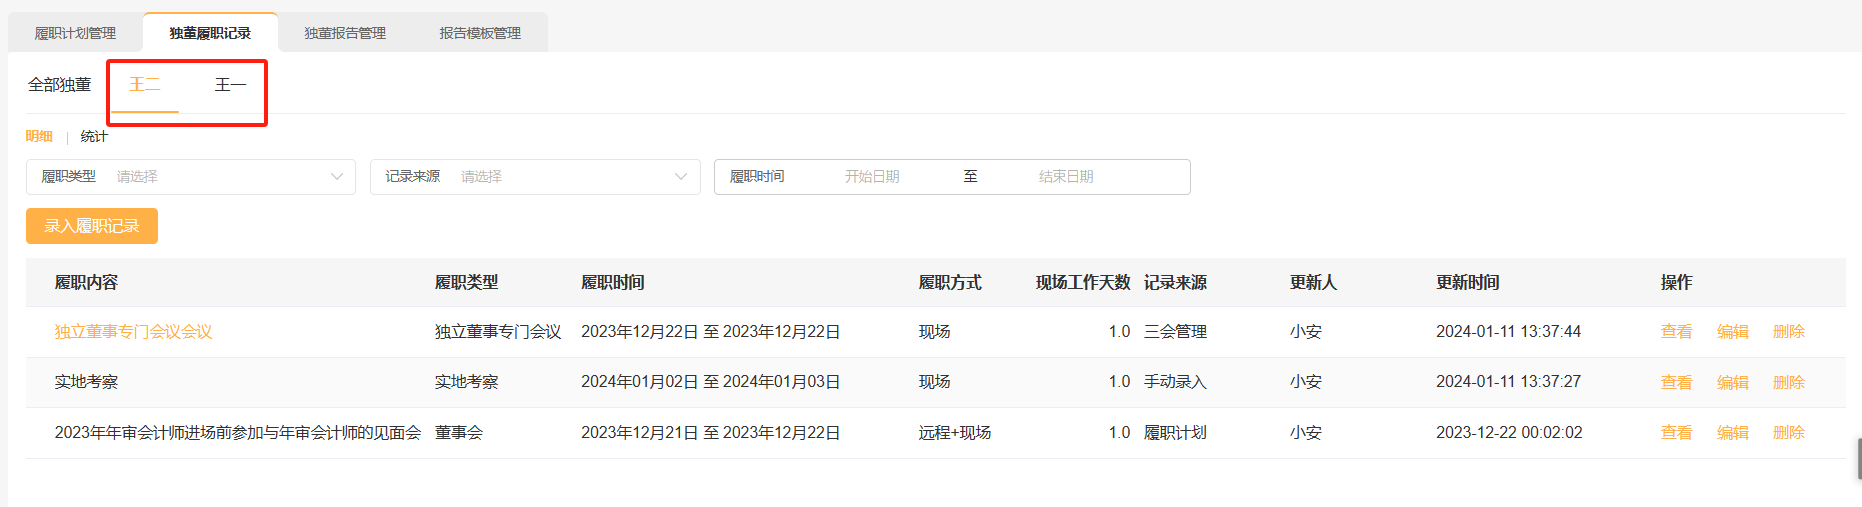Screen dimensions: 1862x507
Task: Select director 王一 tab
Action: click(x=230, y=85)
